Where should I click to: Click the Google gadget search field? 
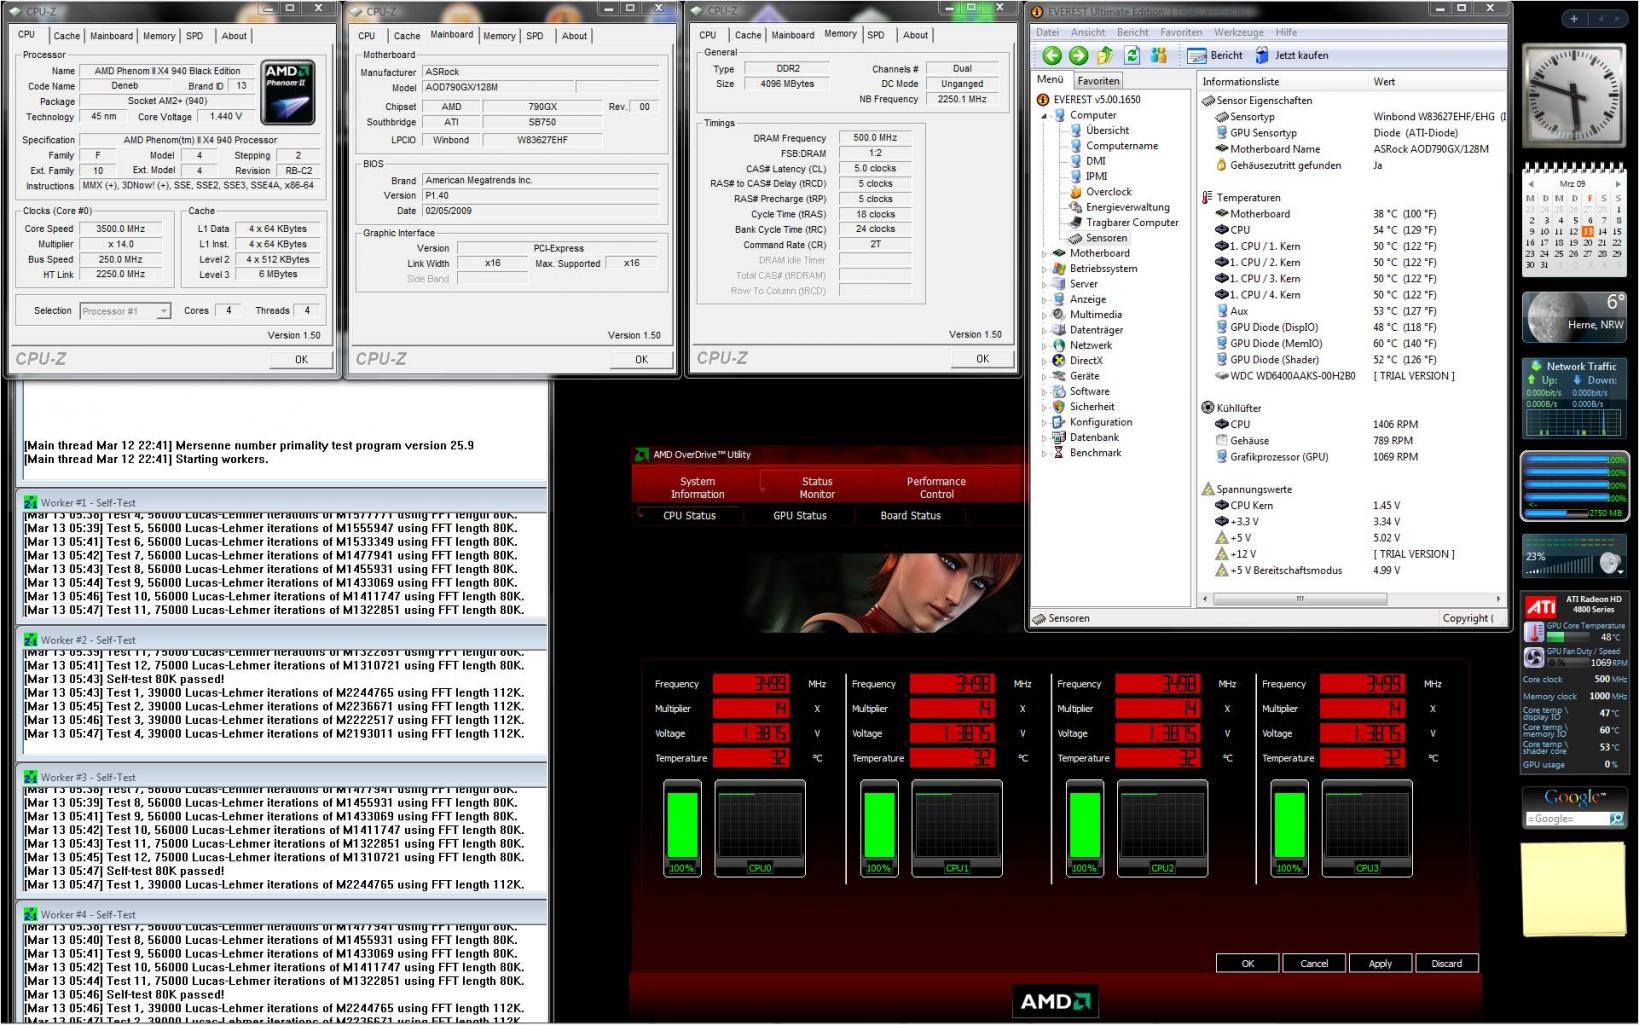point(1566,819)
